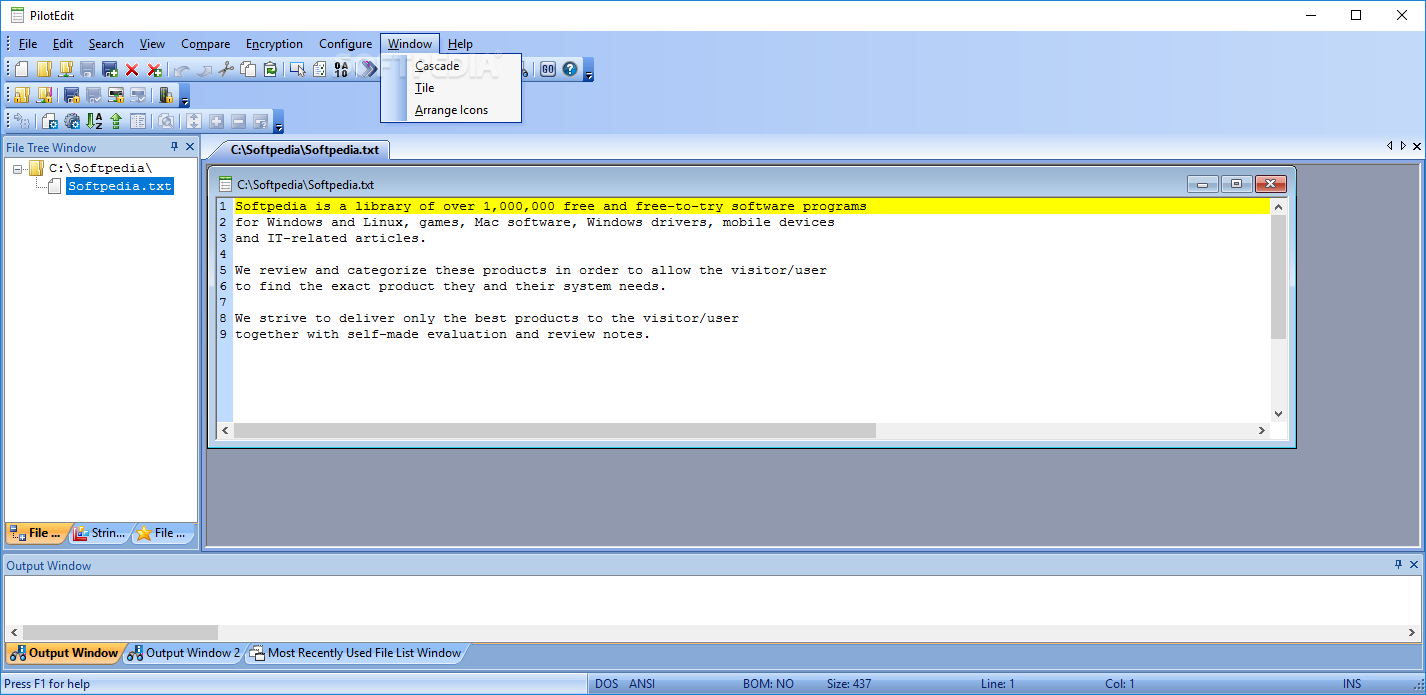Choose Cascade from the Window menu

[x=451, y=66]
